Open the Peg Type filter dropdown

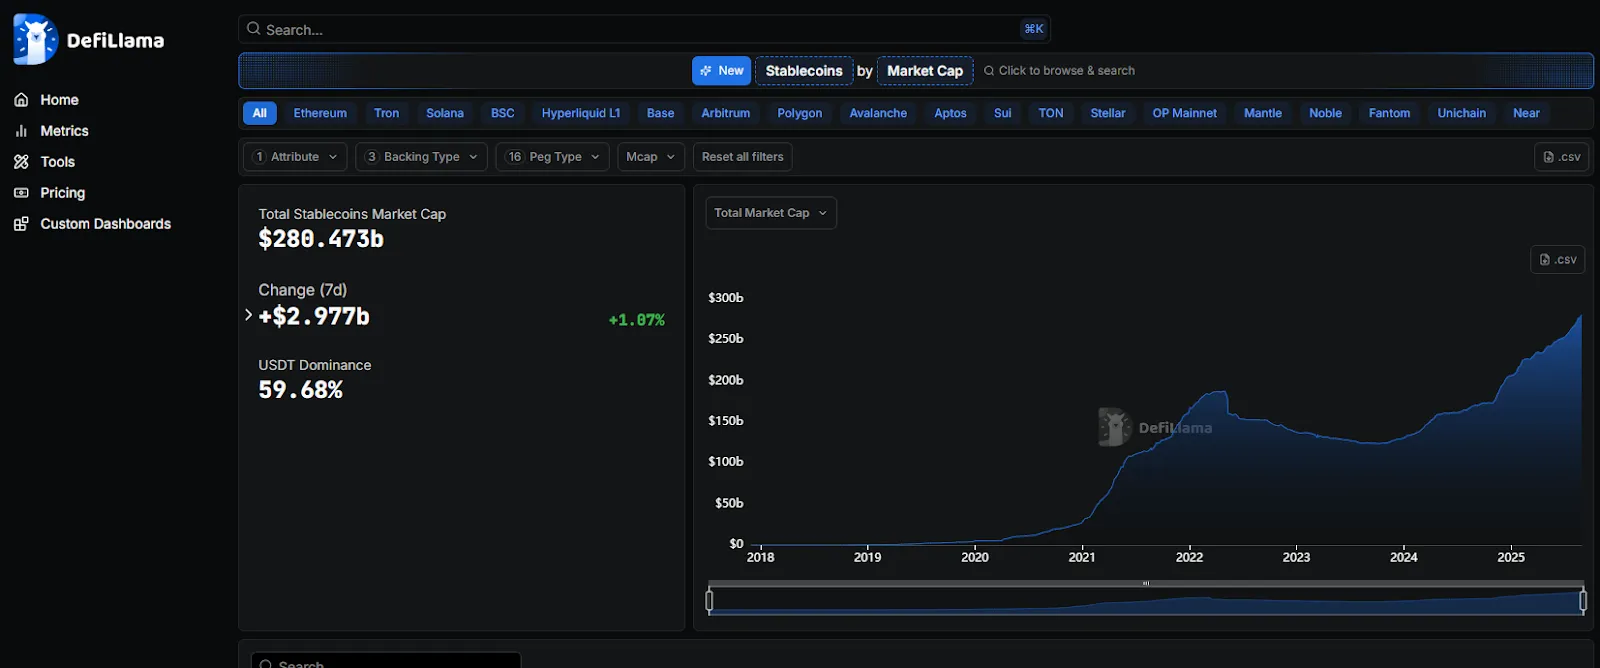(552, 157)
